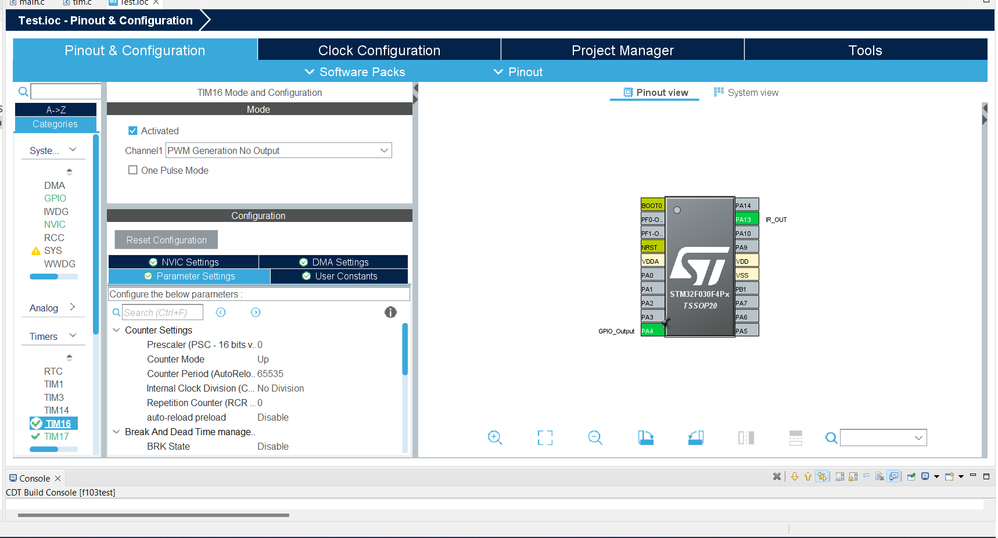Toggle vertical split view icon

[746, 437]
